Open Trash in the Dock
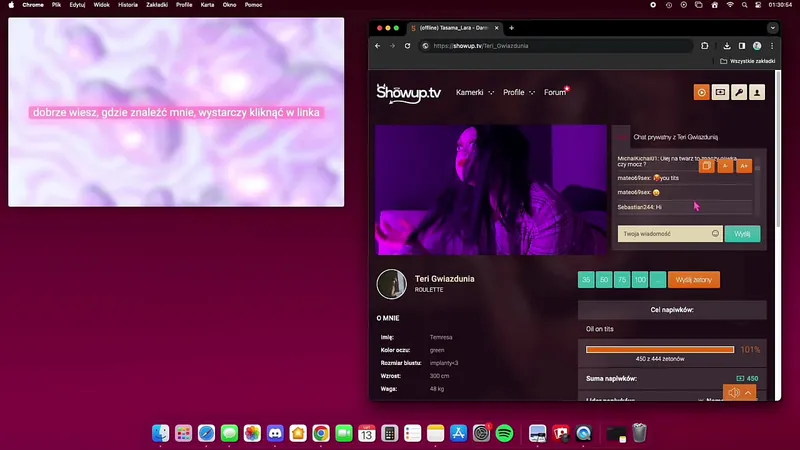The height and width of the screenshot is (450, 800). point(639,433)
